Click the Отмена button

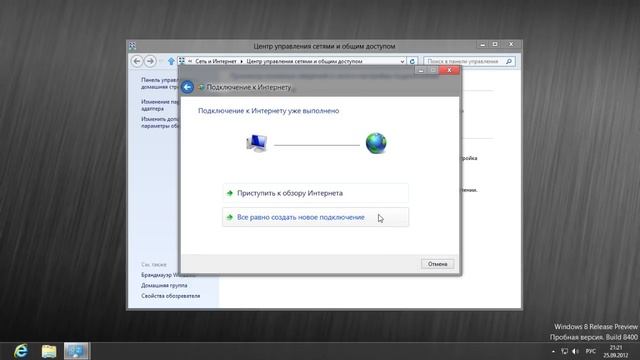click(437, 264)
